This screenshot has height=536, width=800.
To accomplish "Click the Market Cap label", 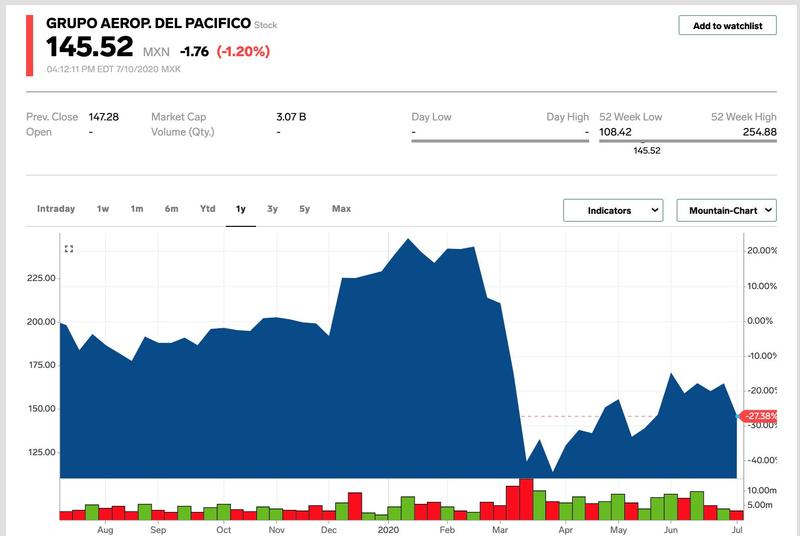I will [179, 117].
